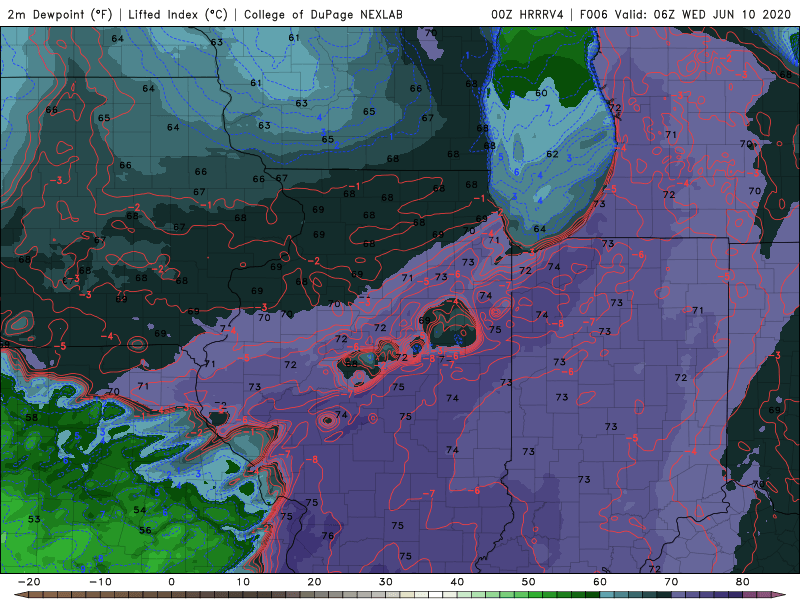800x600 pixels.
Task: Click the '2m Dewpoint (°F)' title text
Action: [x=59, y=15]
